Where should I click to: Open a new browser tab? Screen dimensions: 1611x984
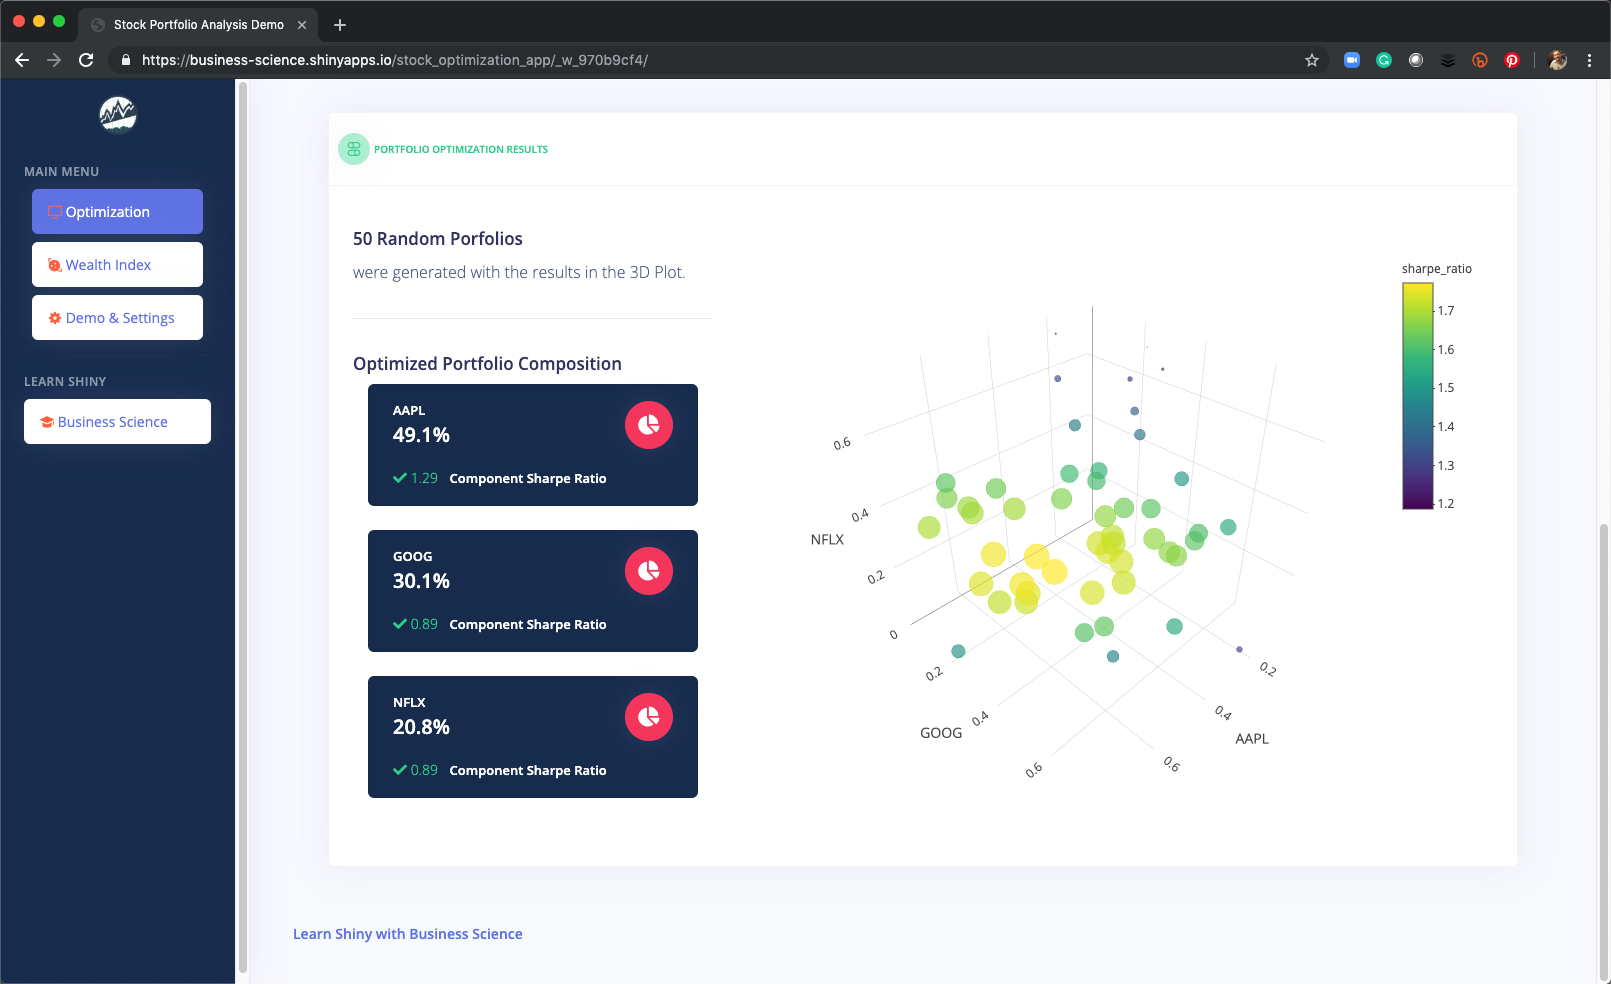pos(340,25)
